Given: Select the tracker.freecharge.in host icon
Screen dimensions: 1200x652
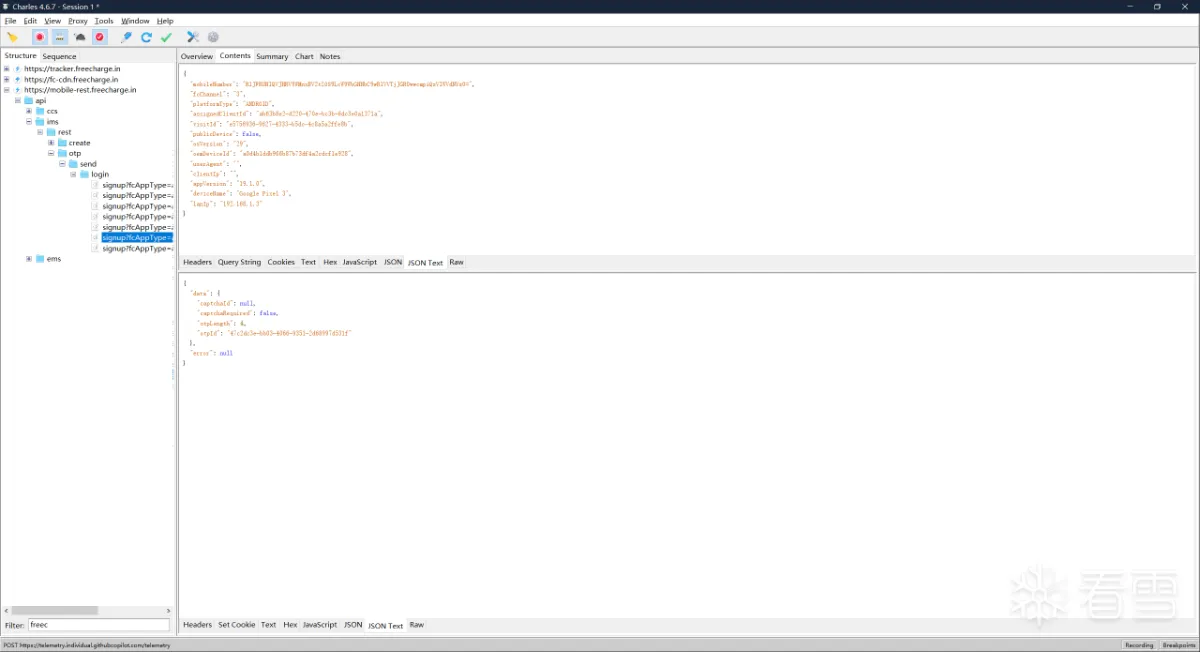Looking at the screenshot, I should pos(17,69).
